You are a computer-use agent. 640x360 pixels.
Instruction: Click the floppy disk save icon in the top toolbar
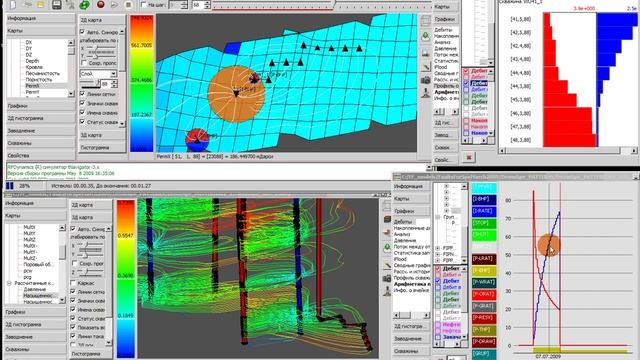coord(57,4)
